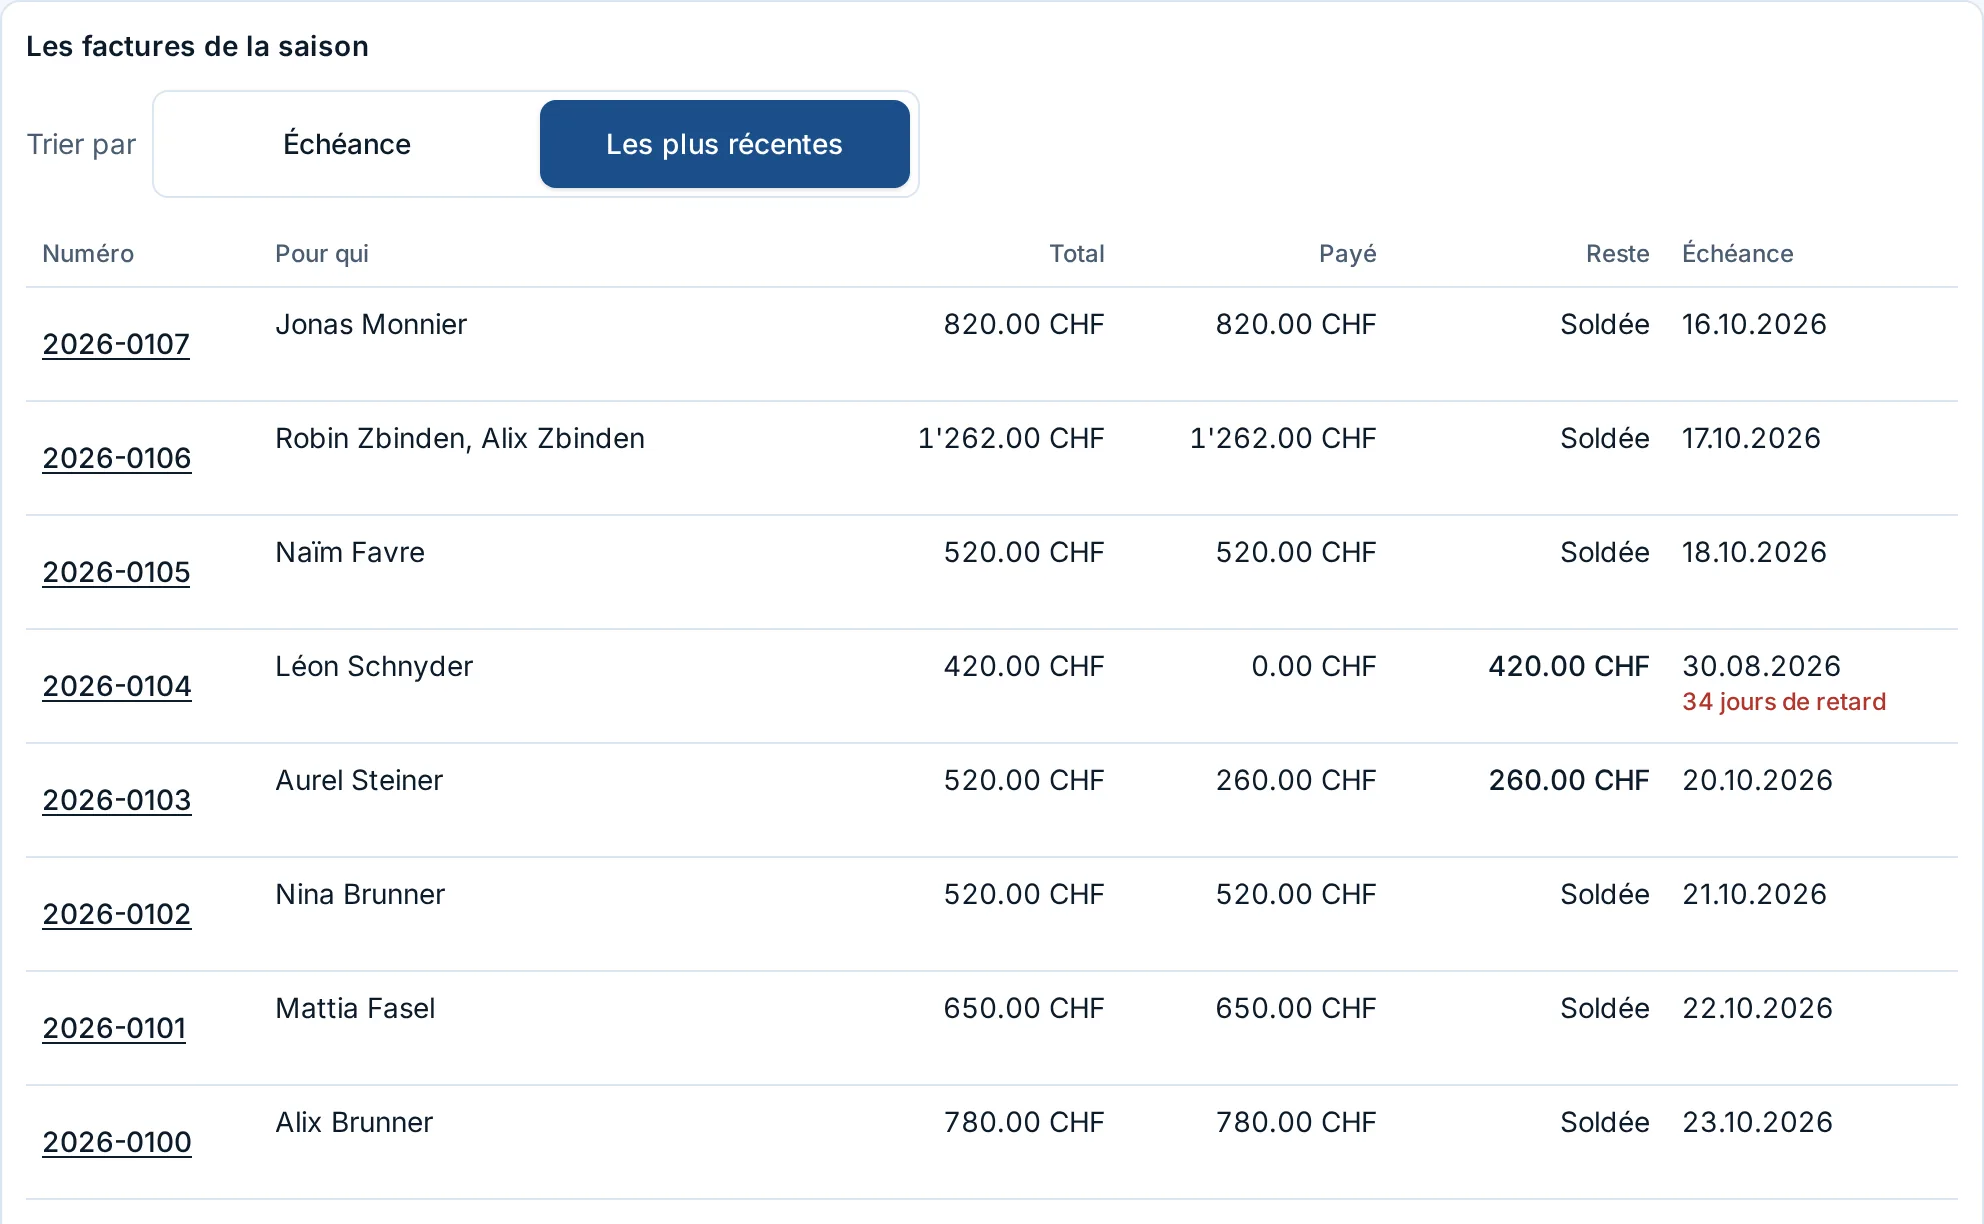Open invoice 2026-0101
Image resolution: width=1984 pixels, height=1224 pixels.
click(114, 1028)
